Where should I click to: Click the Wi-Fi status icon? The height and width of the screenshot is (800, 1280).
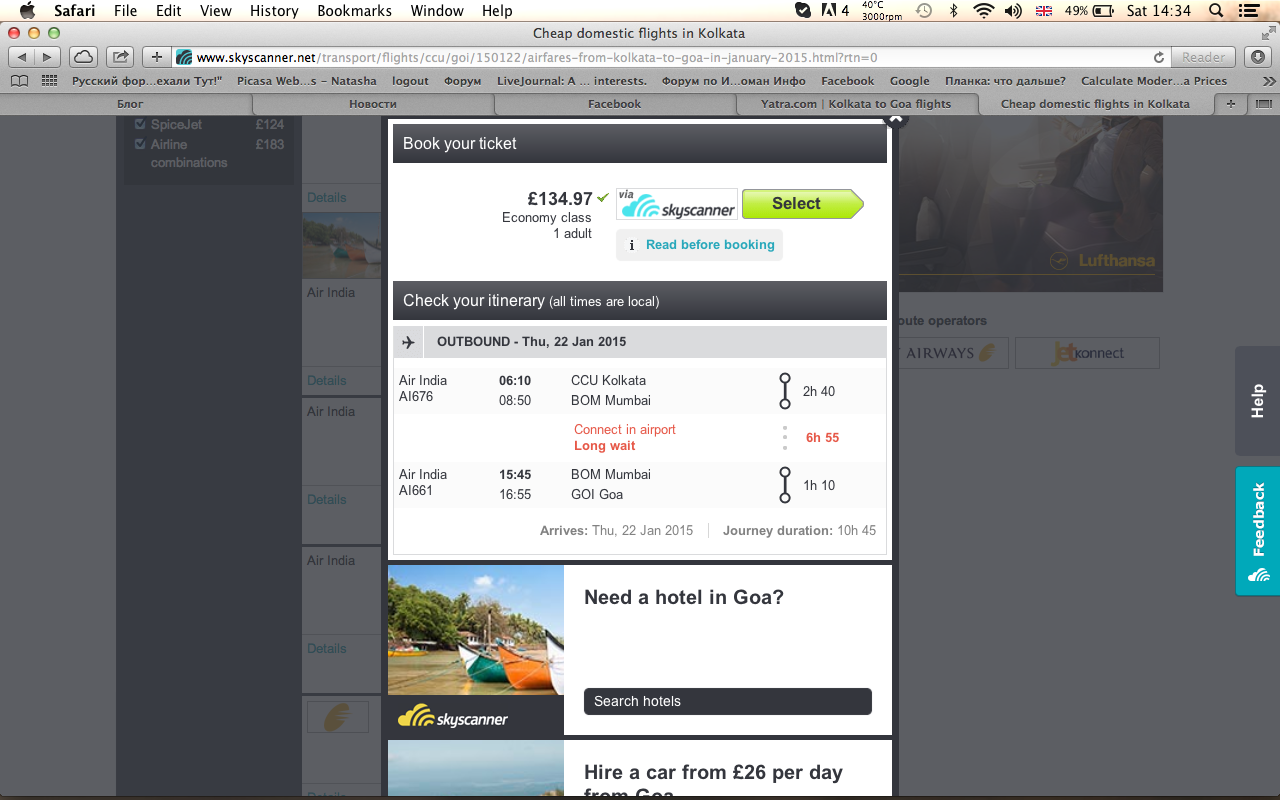tap(984, 11)
